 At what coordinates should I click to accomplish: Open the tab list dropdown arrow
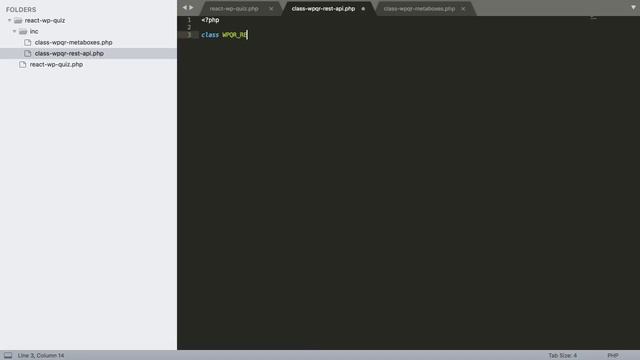(x=633, y=7)
